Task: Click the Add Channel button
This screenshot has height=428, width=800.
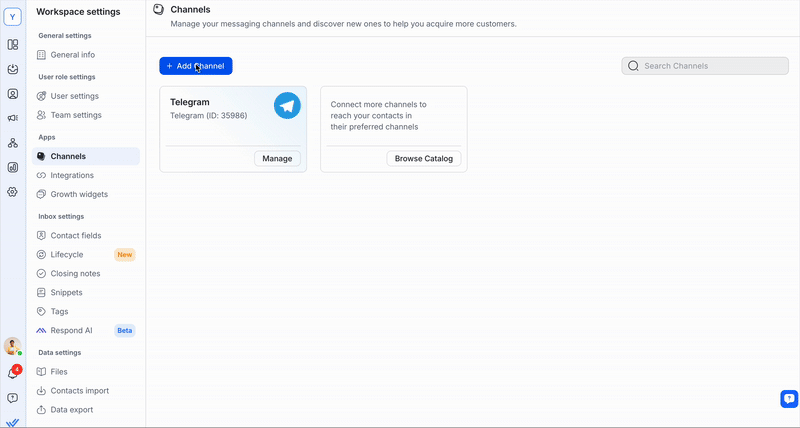Action: [195, 66]
